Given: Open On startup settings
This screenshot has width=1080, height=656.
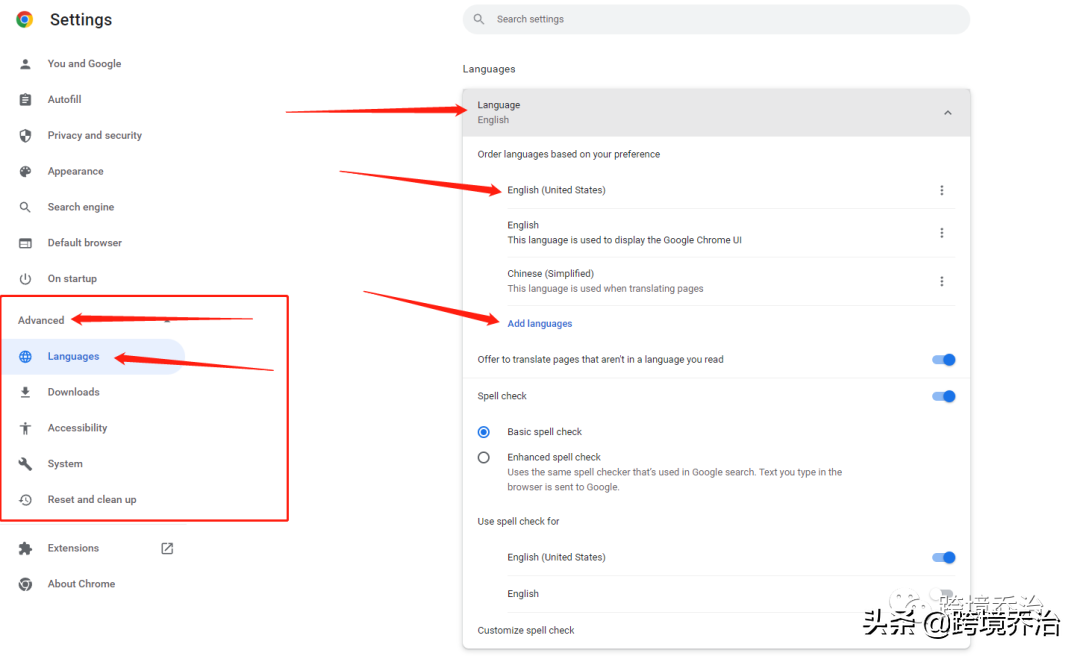Looking at the screenshot, I should tap(72, 279).
